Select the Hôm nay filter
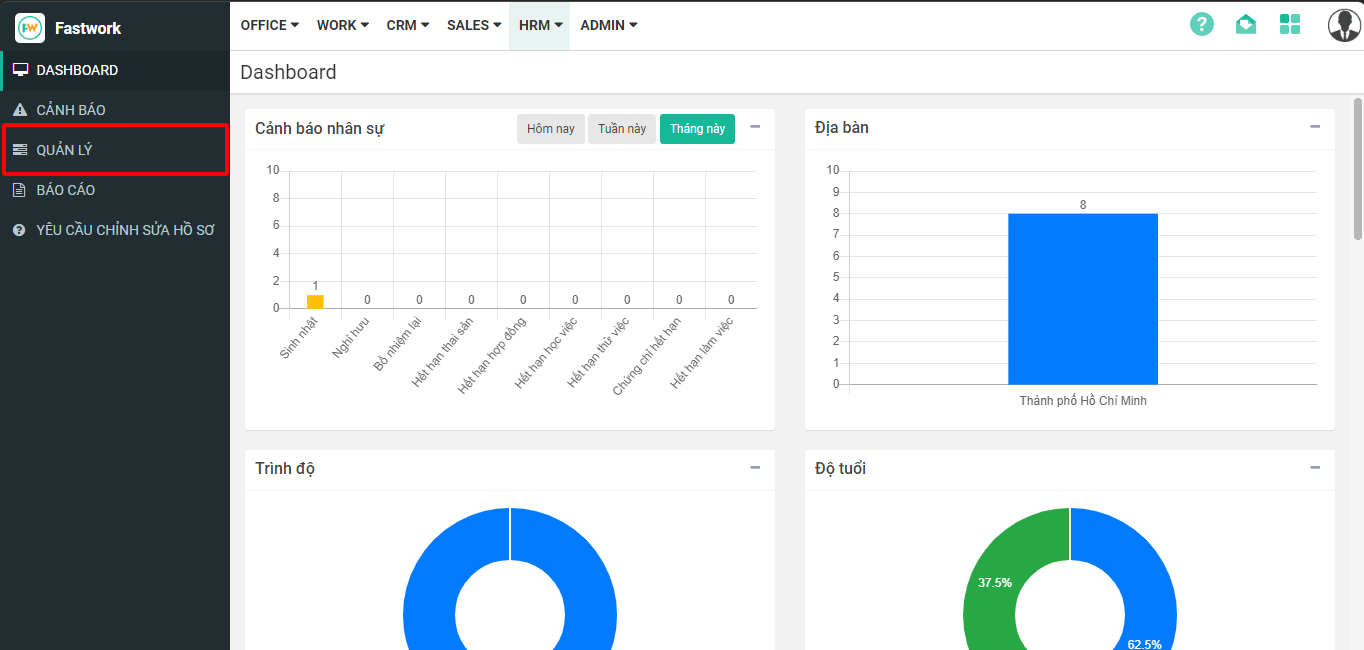 tap(551, 129)
